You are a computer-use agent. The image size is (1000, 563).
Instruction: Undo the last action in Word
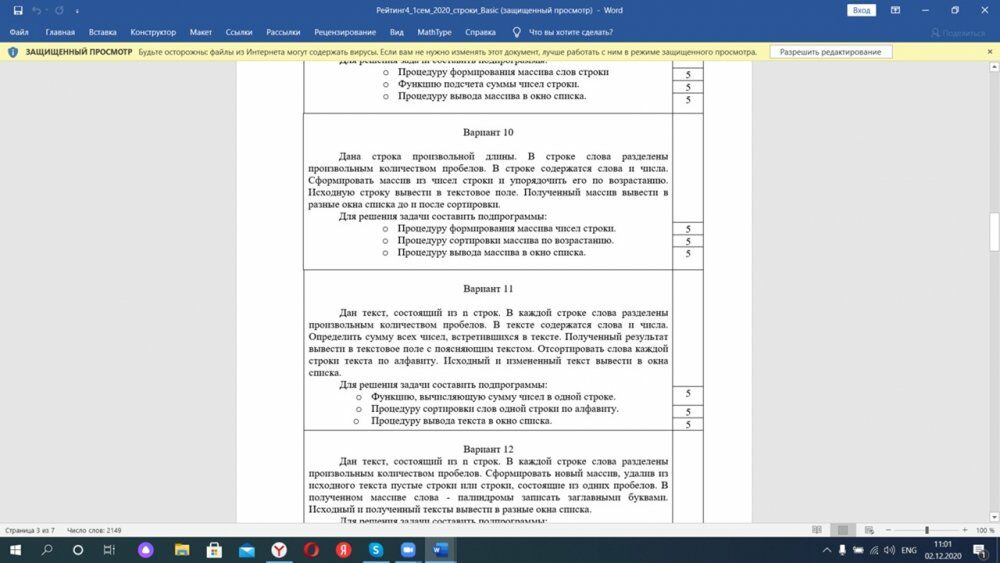tap(36, 10)
